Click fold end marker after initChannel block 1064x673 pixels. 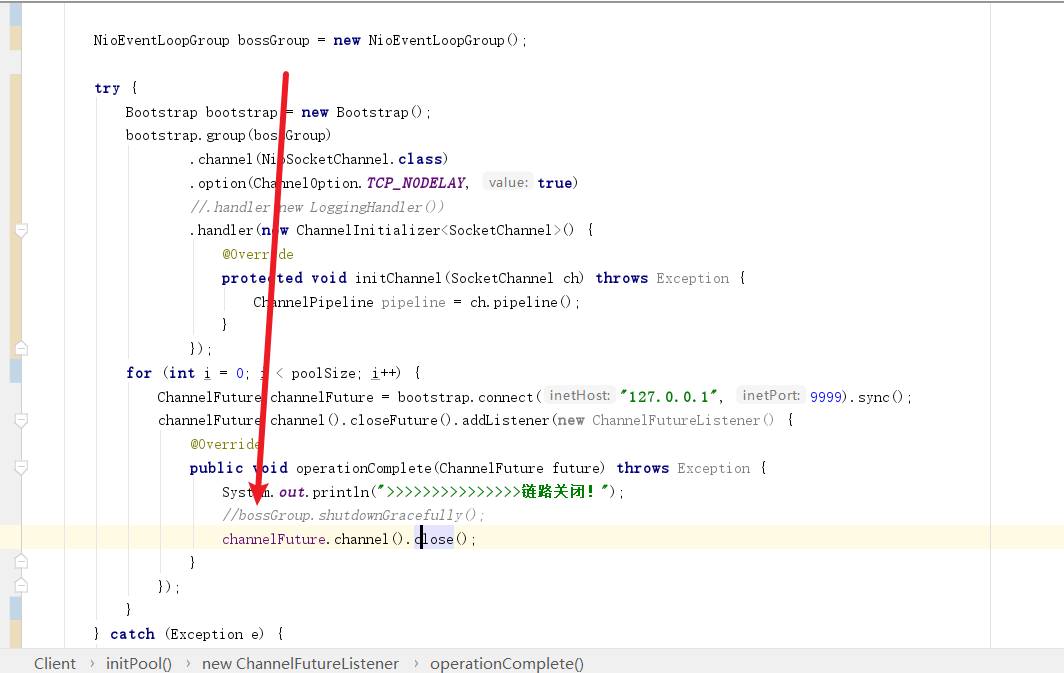click(x=21, y=348)
